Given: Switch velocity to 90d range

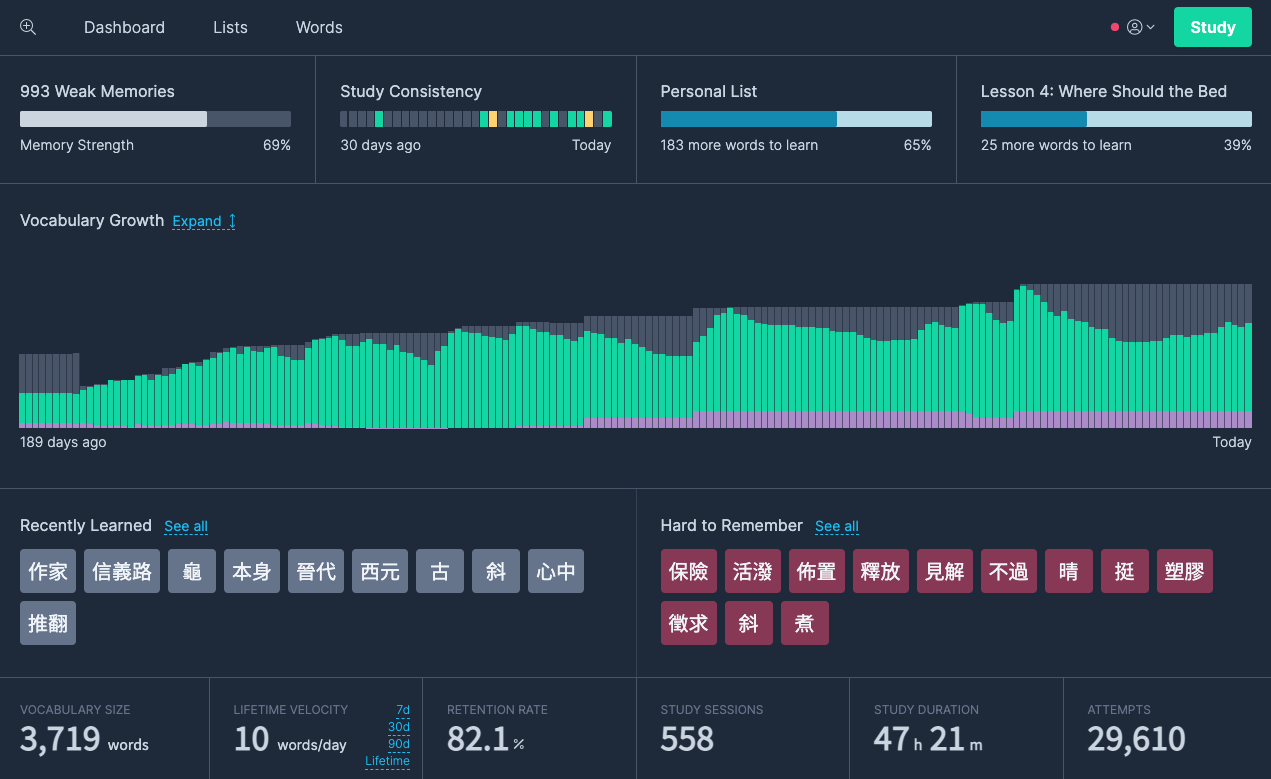Looking at the screenshot, I should (398, 744).
